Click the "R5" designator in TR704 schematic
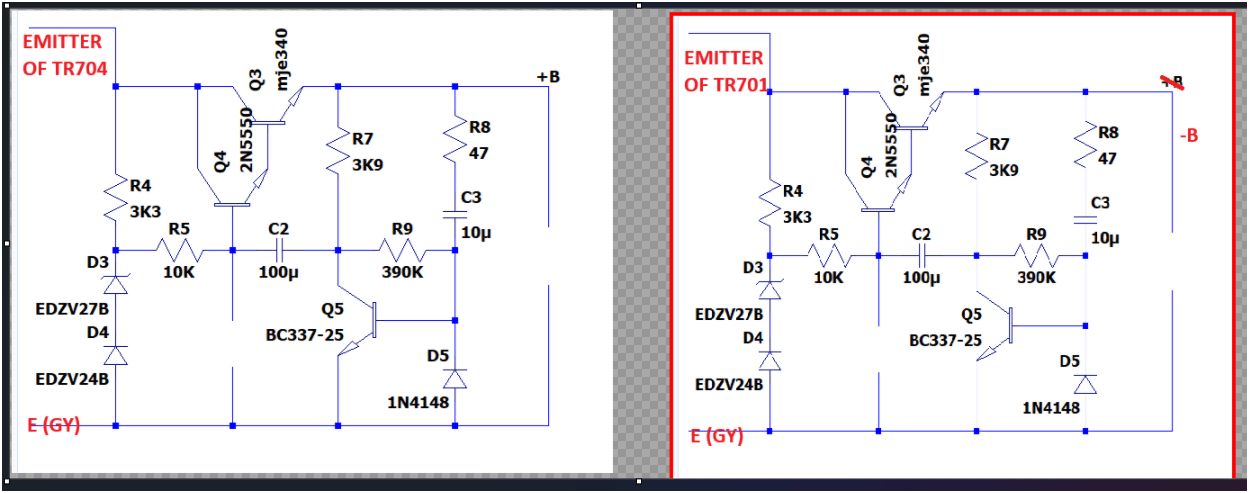The height and width of the screenshot is (493, 1249). tap(179, 229)
